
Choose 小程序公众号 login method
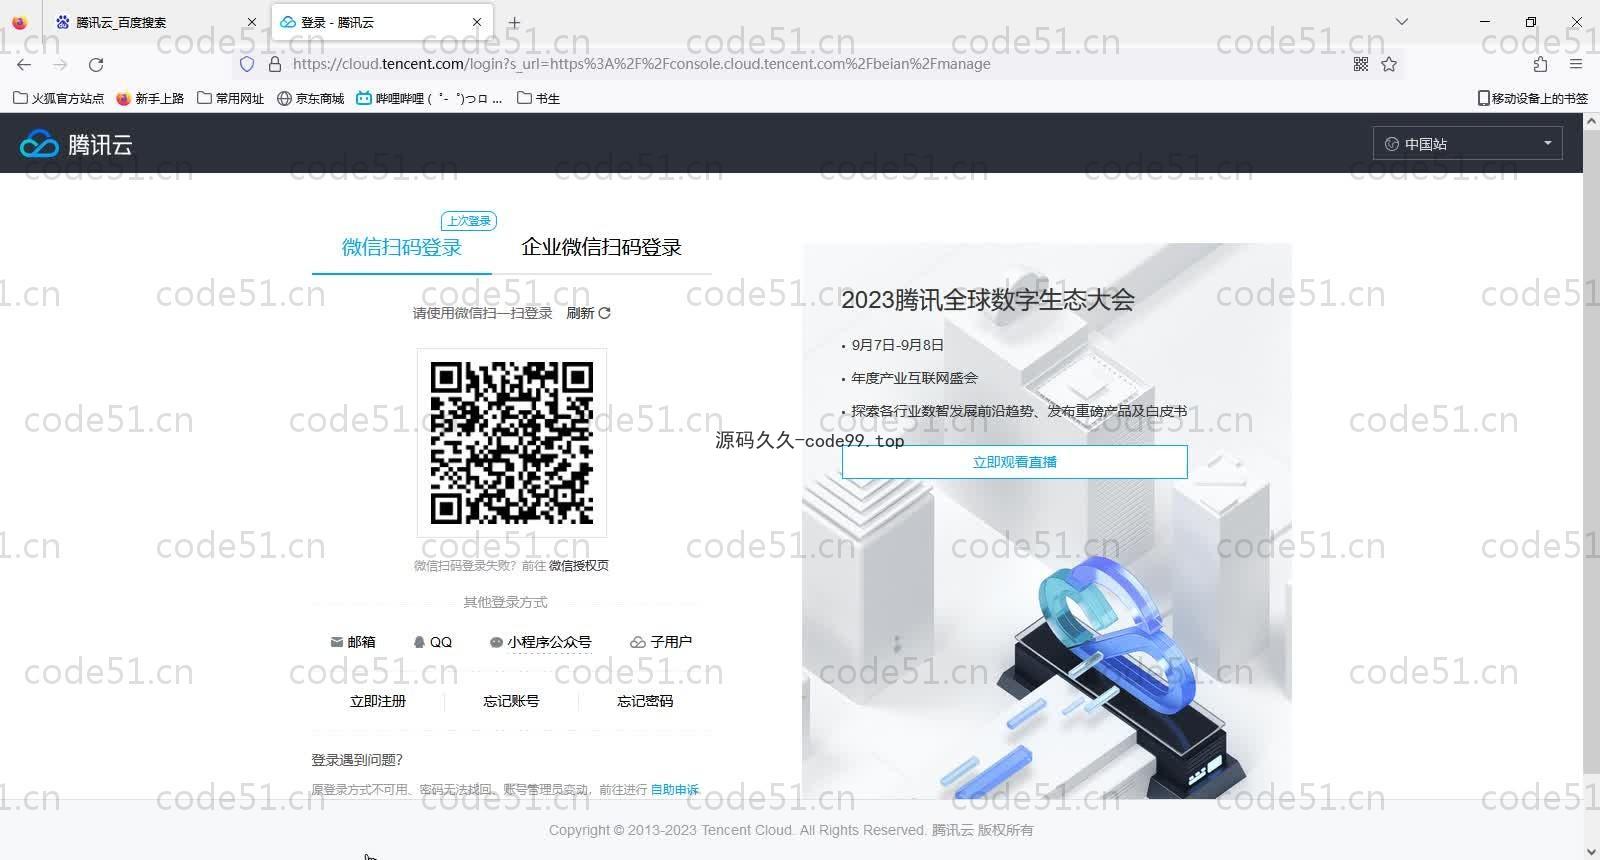tap(540, 642)
